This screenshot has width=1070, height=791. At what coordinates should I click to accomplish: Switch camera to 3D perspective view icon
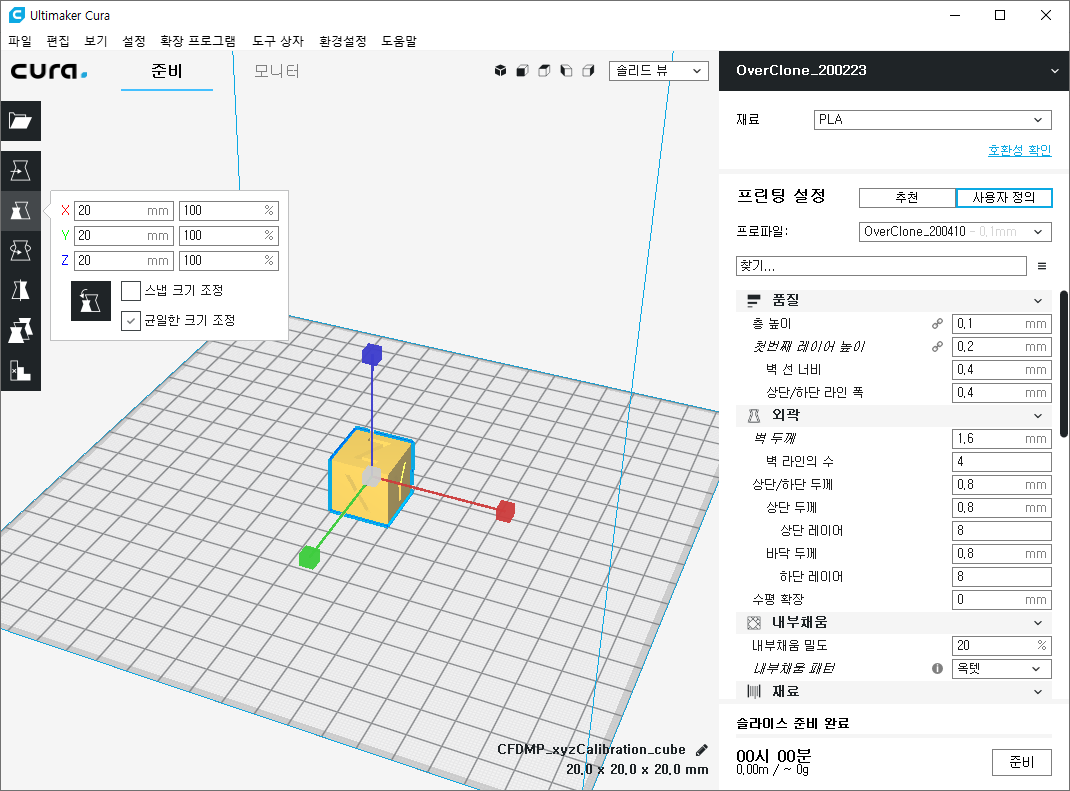tap(500, 70)
